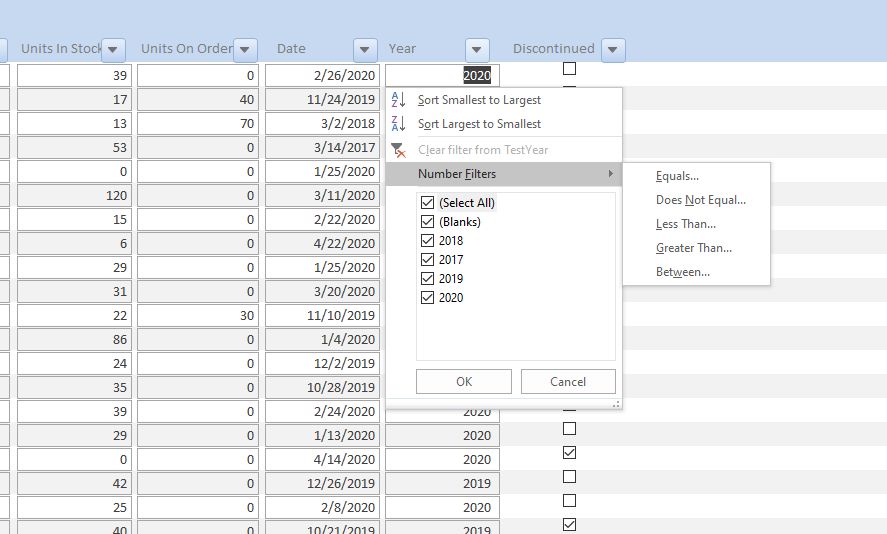Select Between... from the Number Filters submenu
This screenshot has width=887, height=534.
coord(683,272)
